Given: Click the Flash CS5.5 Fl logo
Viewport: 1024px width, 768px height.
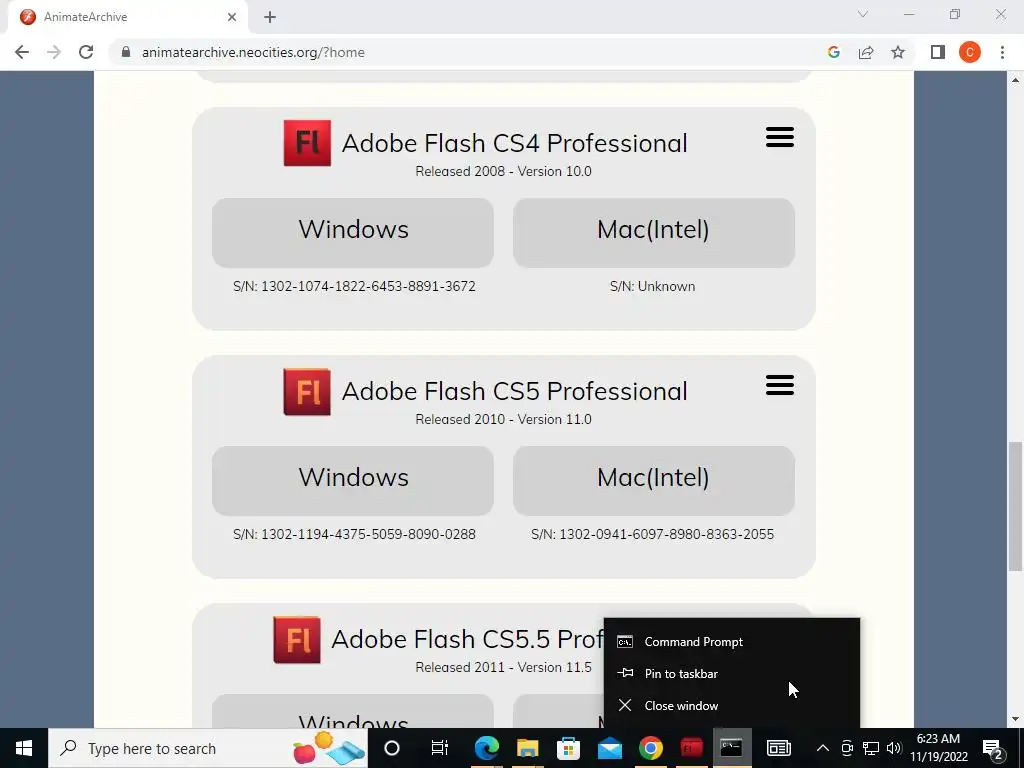Looking at the screenshot, I should [x=296, y=639].
